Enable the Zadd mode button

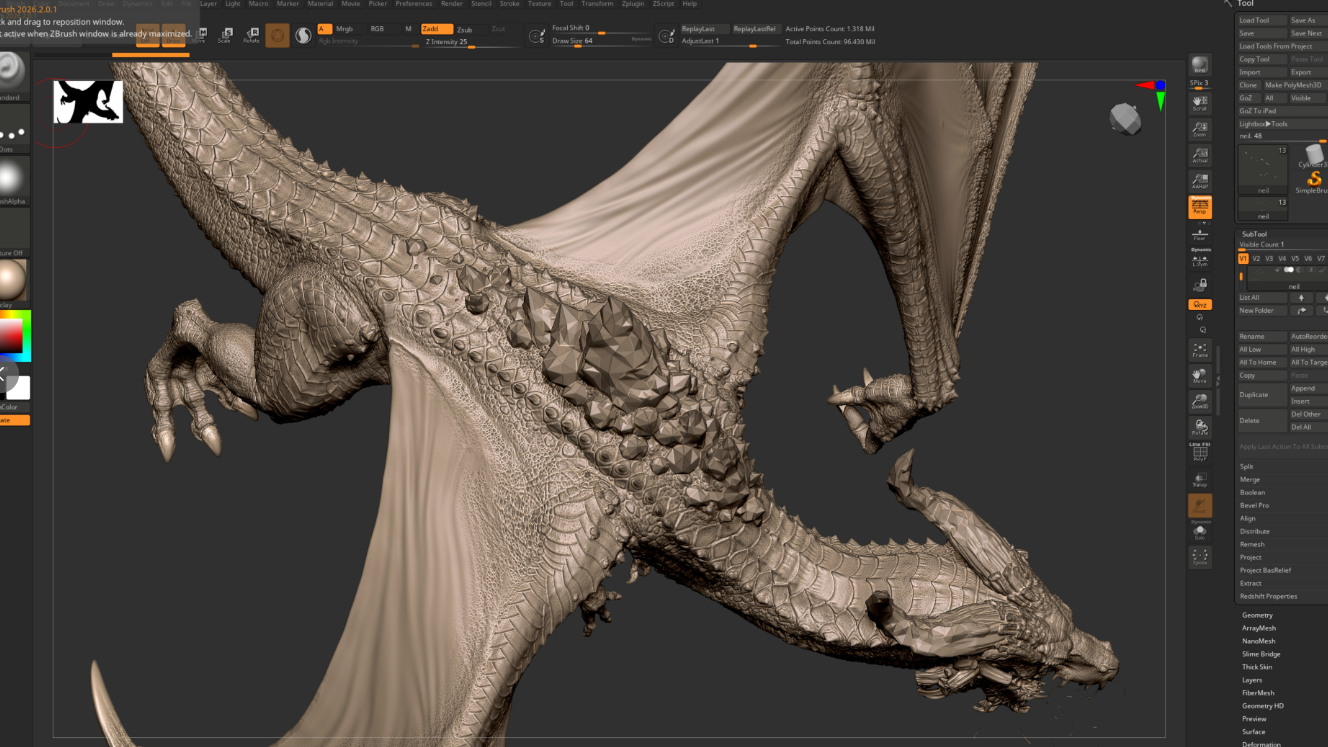click(x=436, y=29)
